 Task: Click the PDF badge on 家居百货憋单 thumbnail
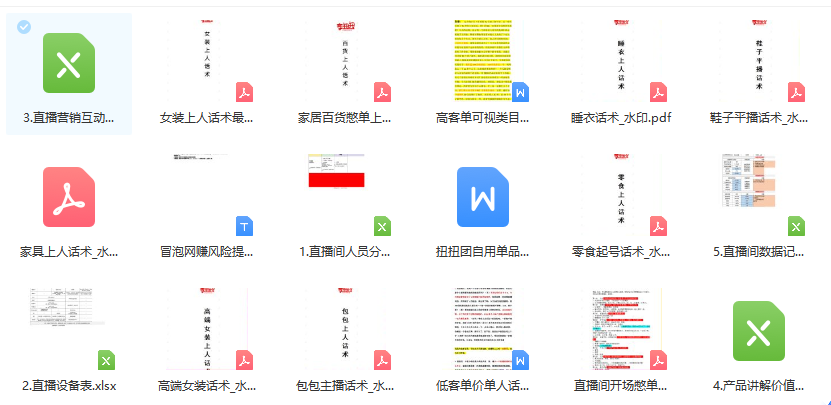click(x=383, y=92)
